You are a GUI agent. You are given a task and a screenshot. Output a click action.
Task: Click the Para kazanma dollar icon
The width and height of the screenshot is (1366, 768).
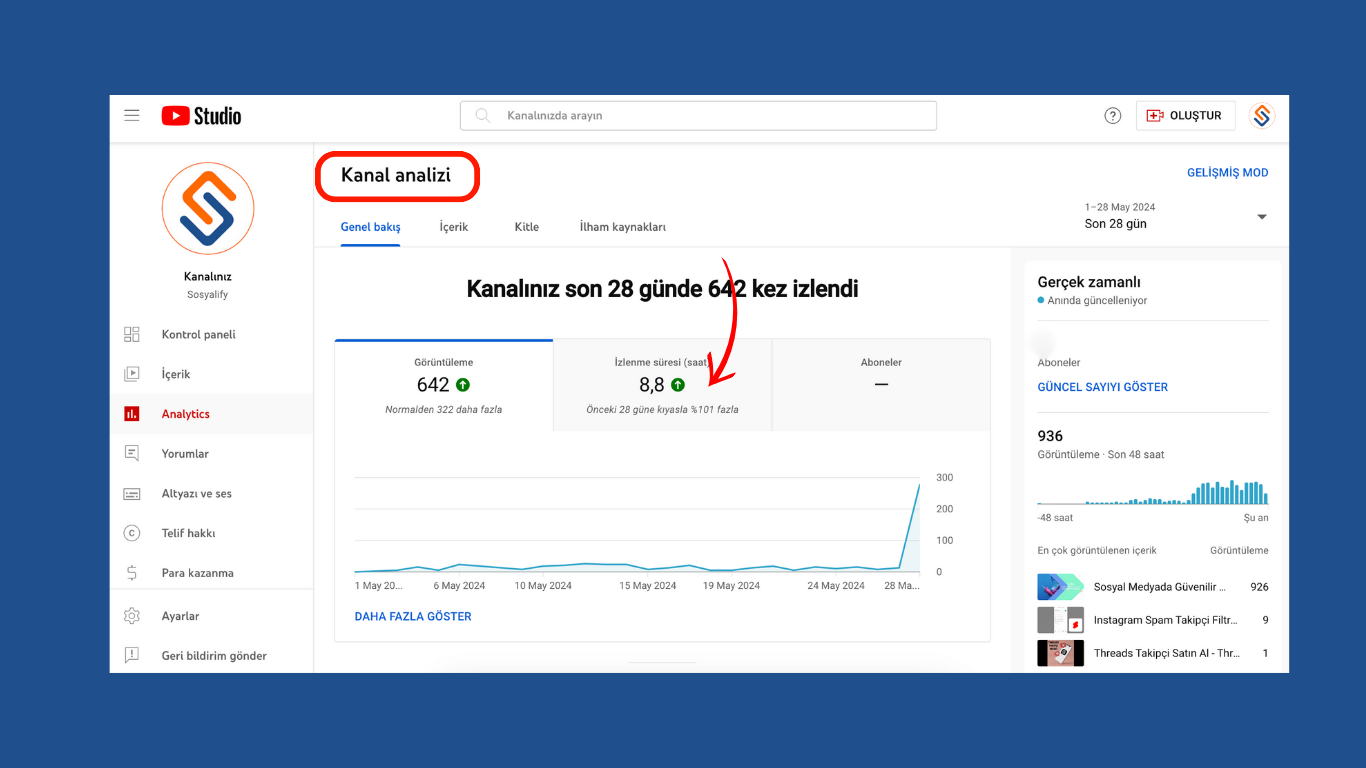pos(132,573)
